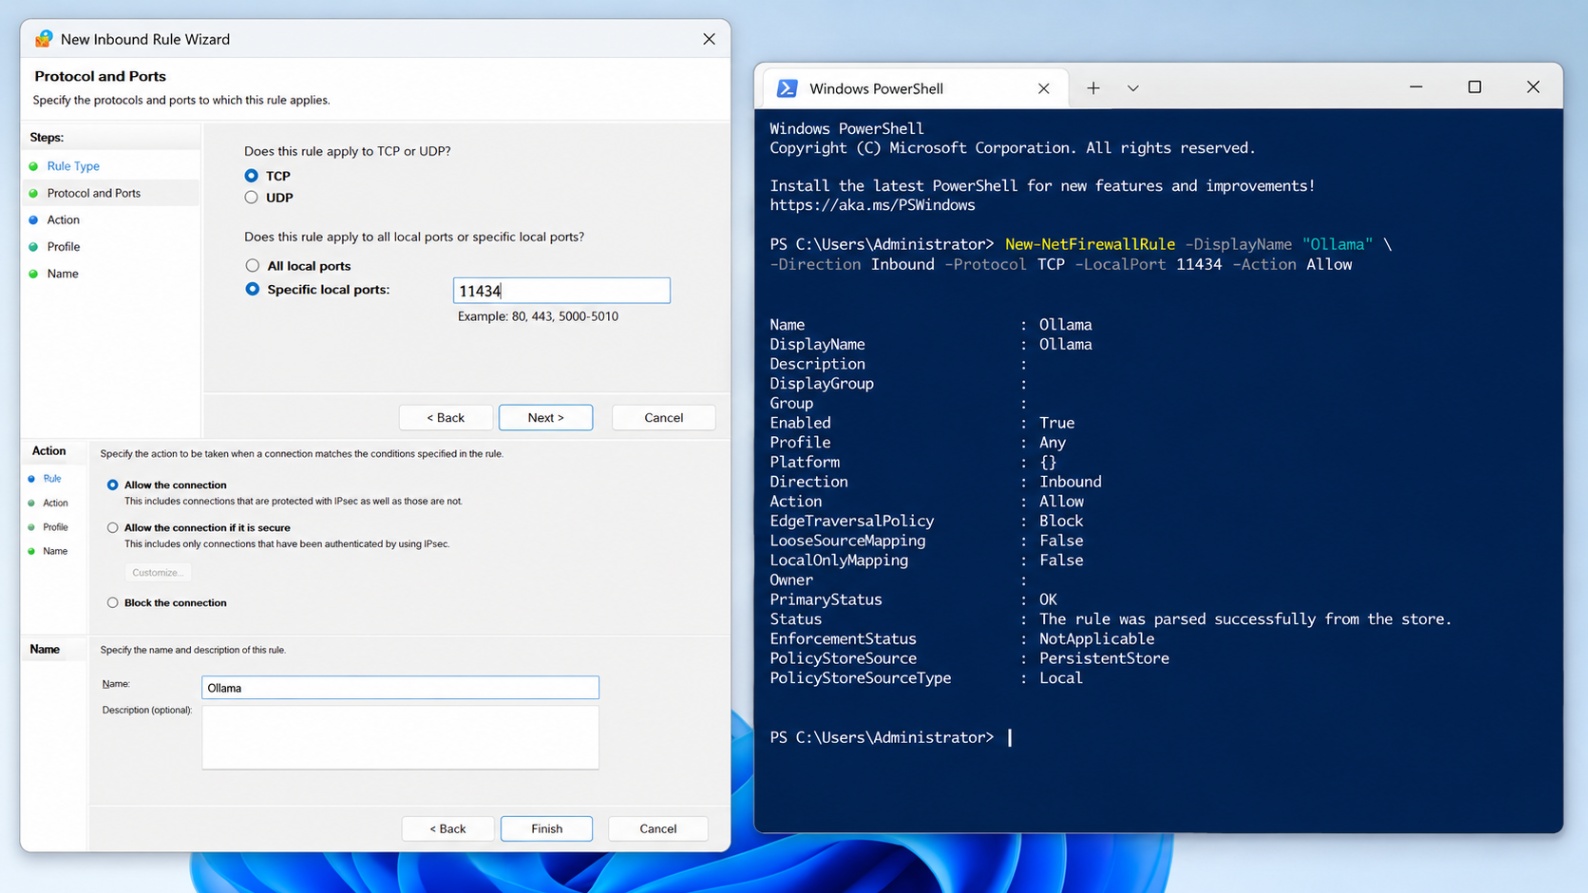Select Block the connection option

(112, 603)
